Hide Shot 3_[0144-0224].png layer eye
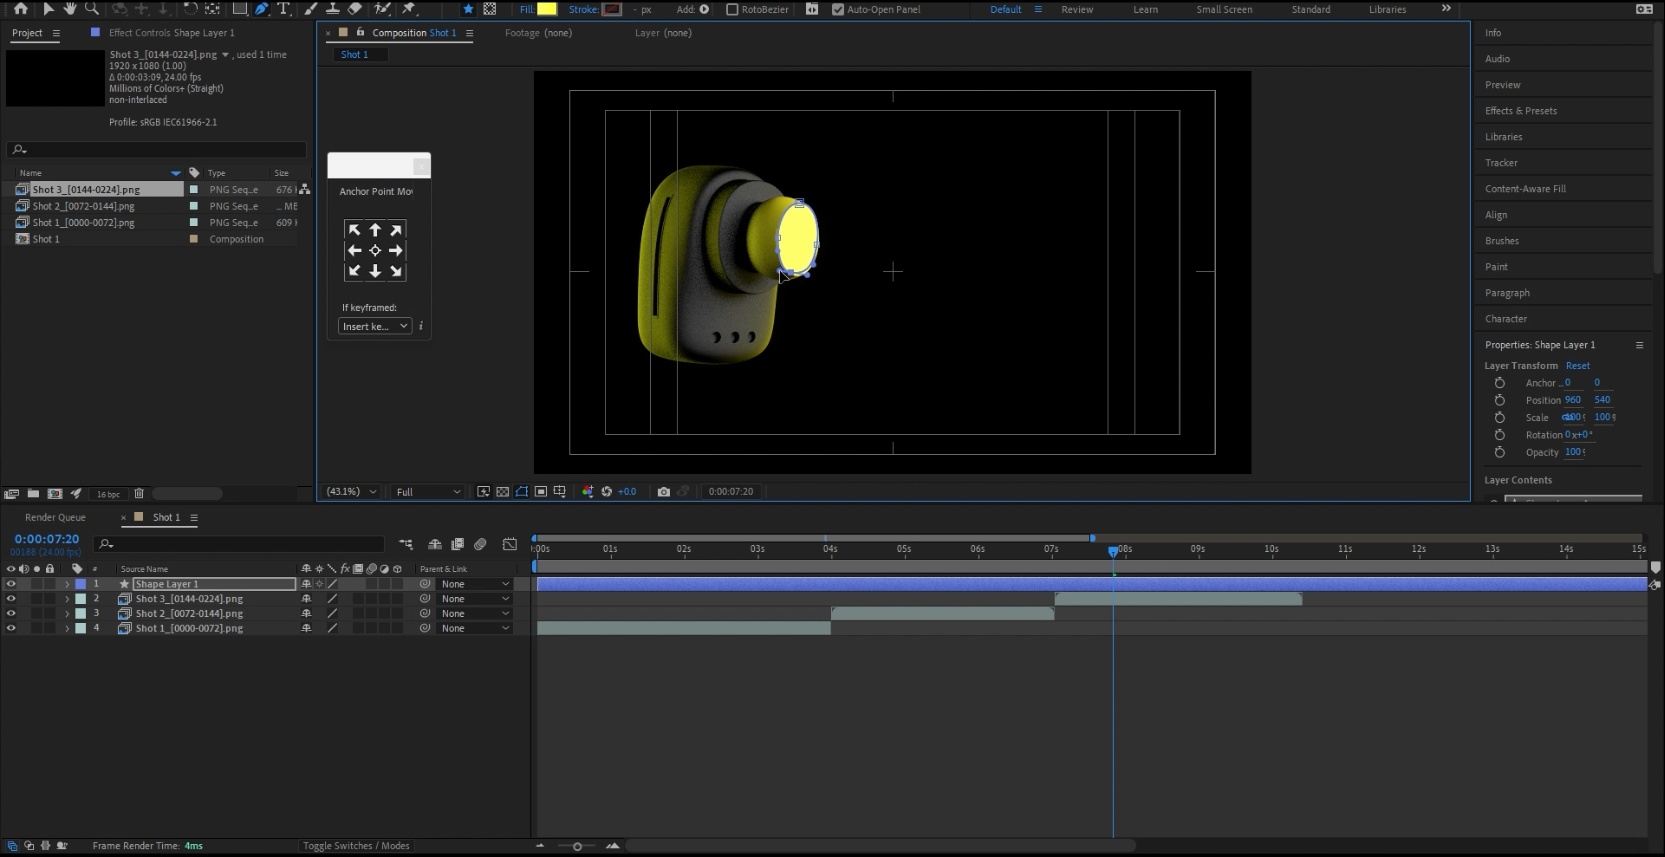The image size is (1665, 857). (x=11, y=599)
